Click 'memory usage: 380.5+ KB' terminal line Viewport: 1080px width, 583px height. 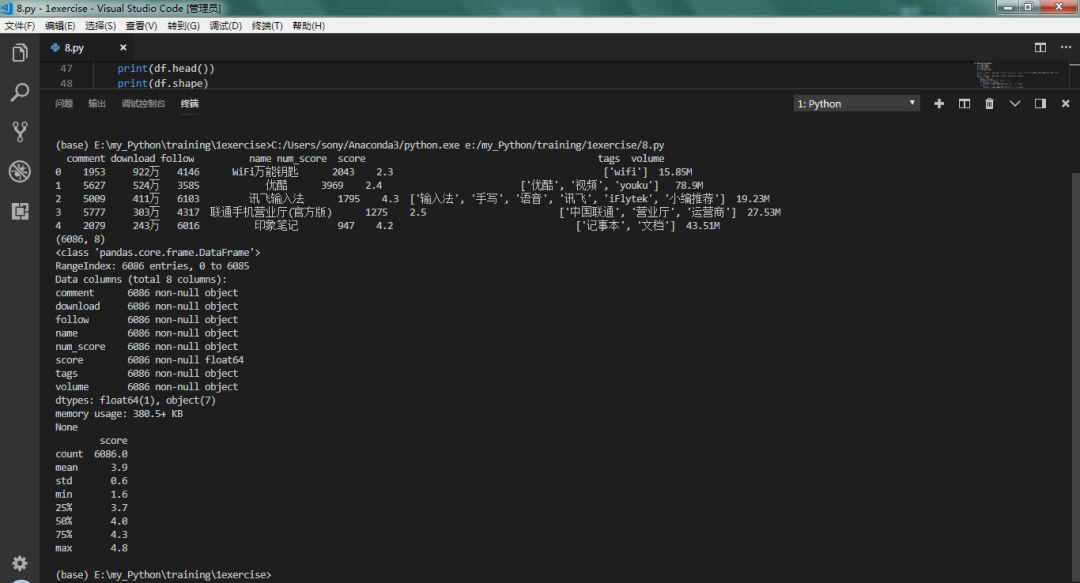[119, 413]
